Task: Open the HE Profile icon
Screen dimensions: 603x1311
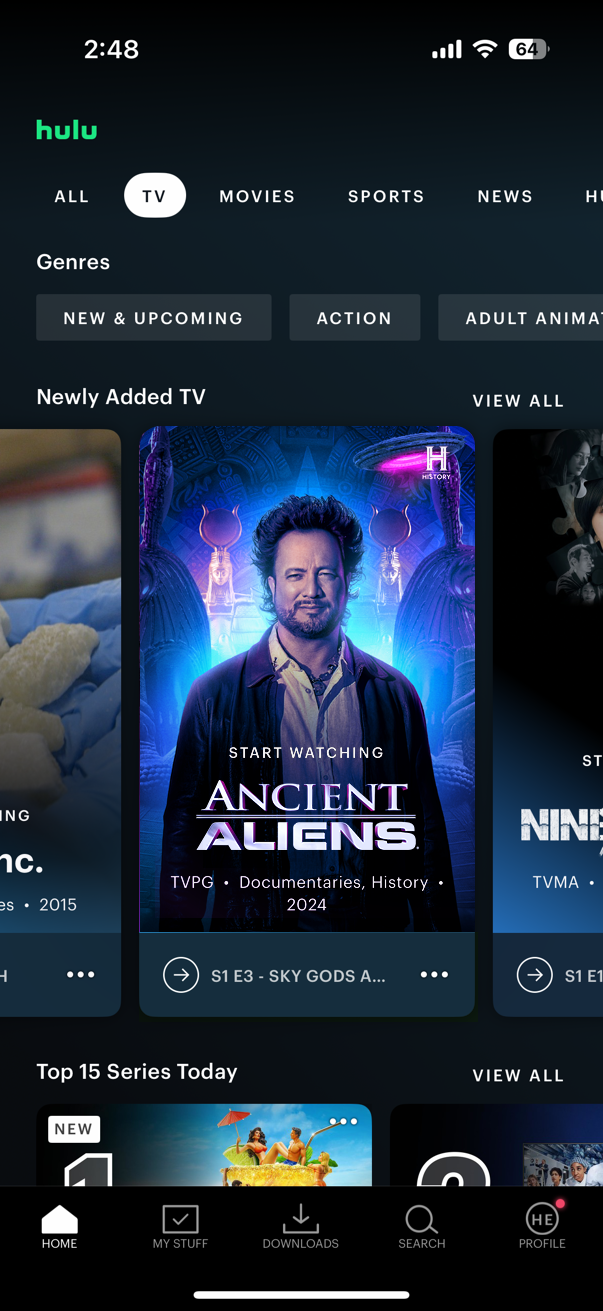Action: click(x=542, y=1218)
